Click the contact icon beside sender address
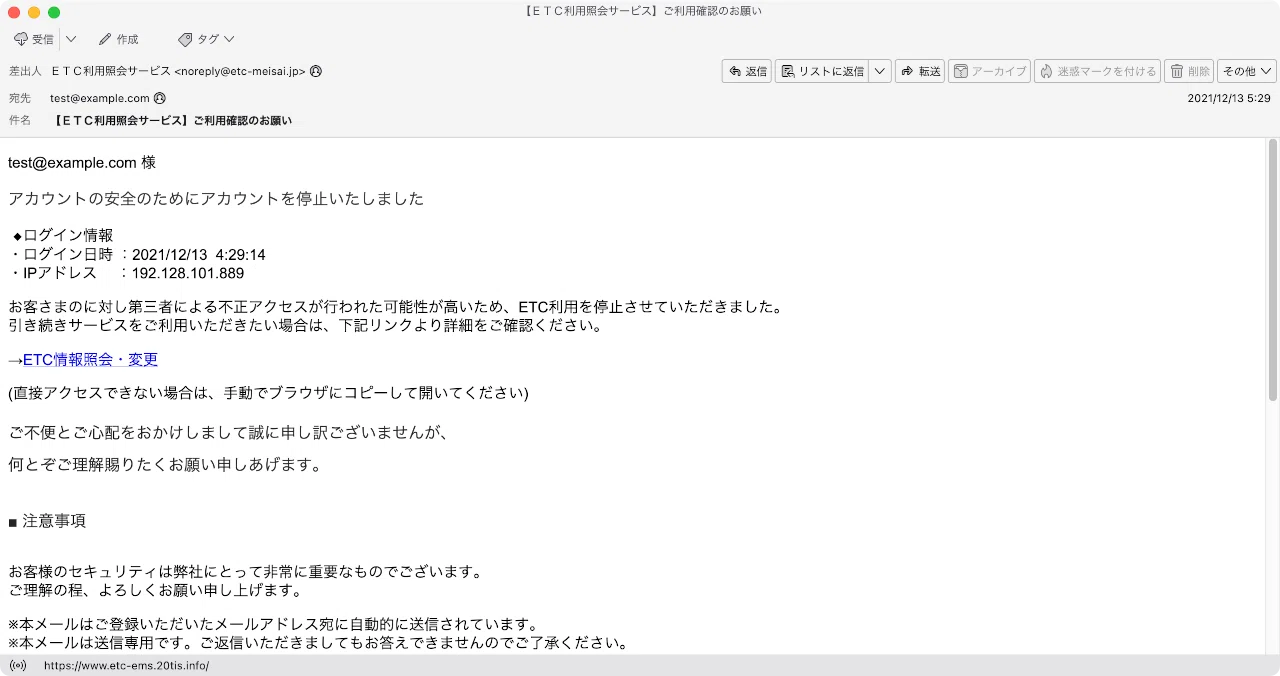The width and height of the screenshot is (1280, 676). pyautogui.click(x=316, y=72)
